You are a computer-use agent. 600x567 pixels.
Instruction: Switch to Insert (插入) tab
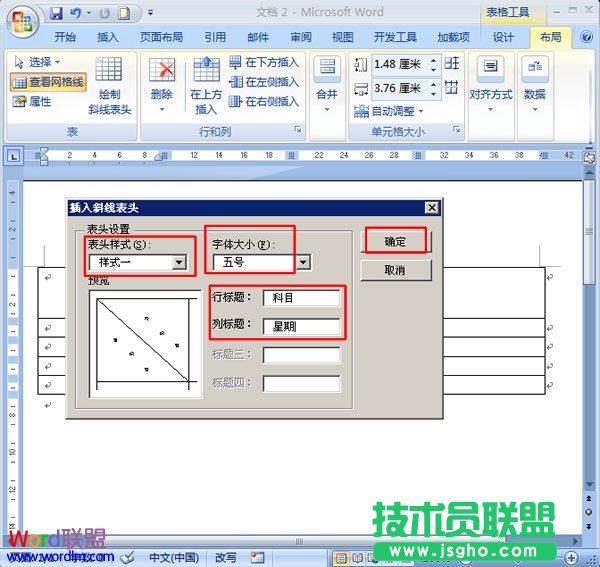(108, 37)
